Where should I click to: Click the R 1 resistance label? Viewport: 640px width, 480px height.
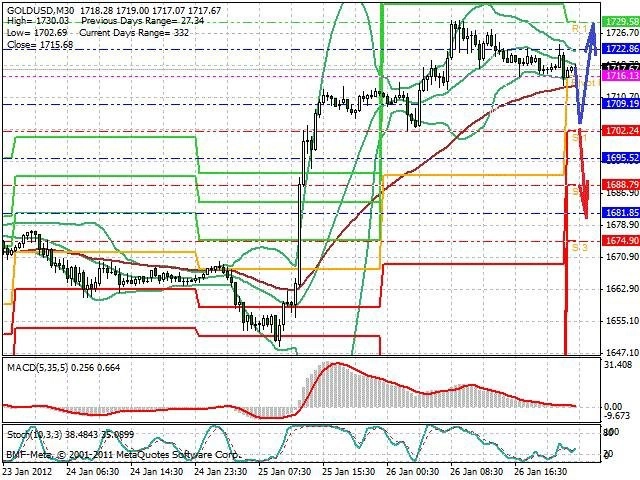pyautogui.click(x=580, y=28)
